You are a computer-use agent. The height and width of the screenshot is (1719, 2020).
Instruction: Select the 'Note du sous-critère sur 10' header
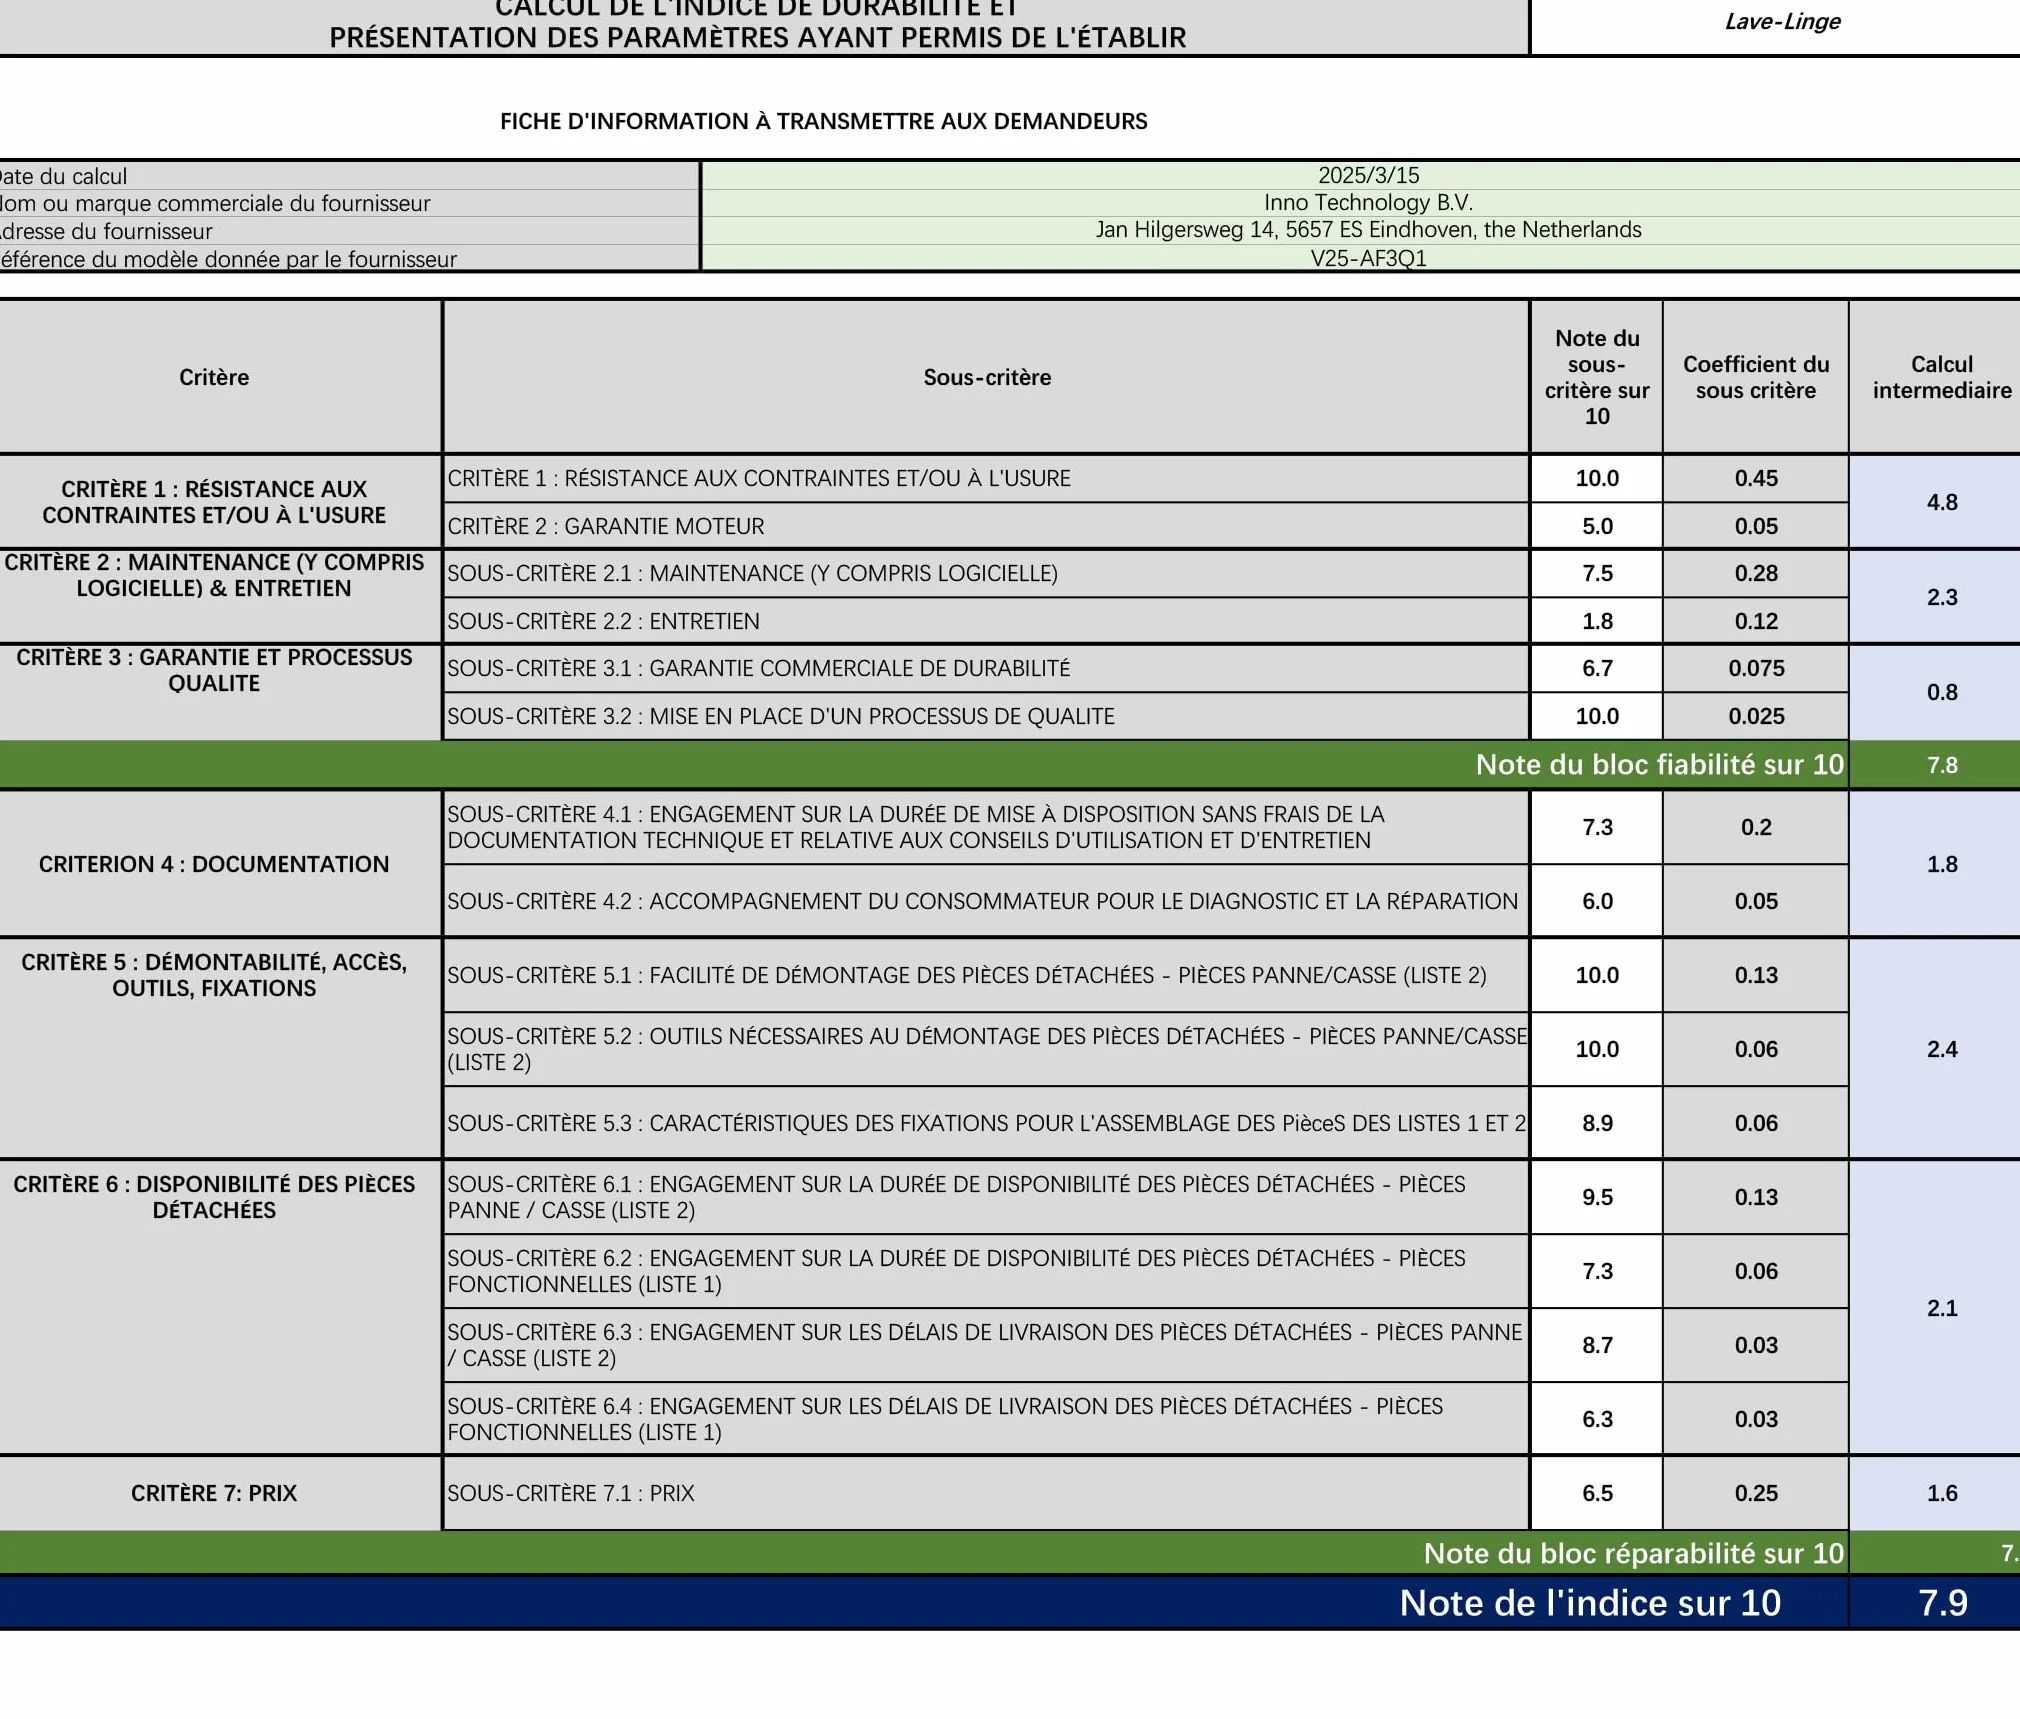(1597, 377)
